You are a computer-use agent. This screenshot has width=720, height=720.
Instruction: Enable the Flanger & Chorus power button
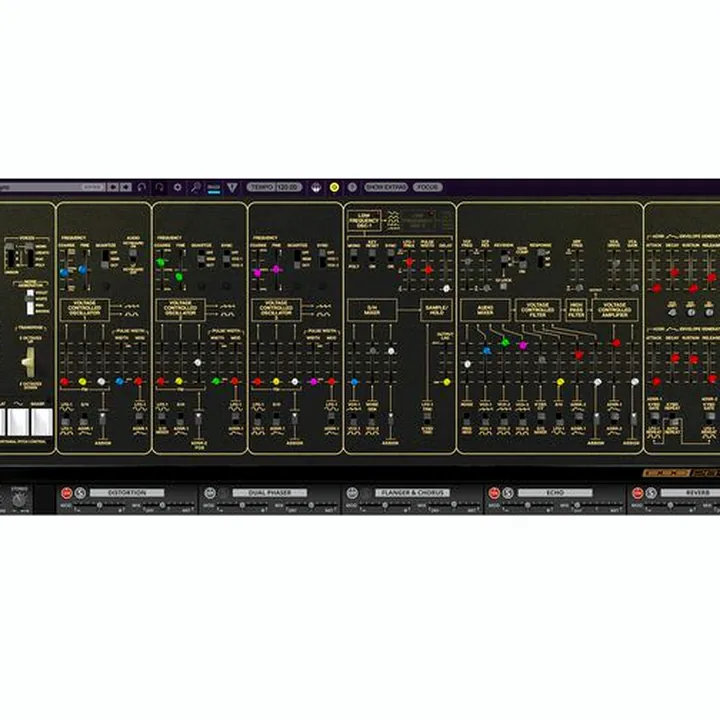352,493
